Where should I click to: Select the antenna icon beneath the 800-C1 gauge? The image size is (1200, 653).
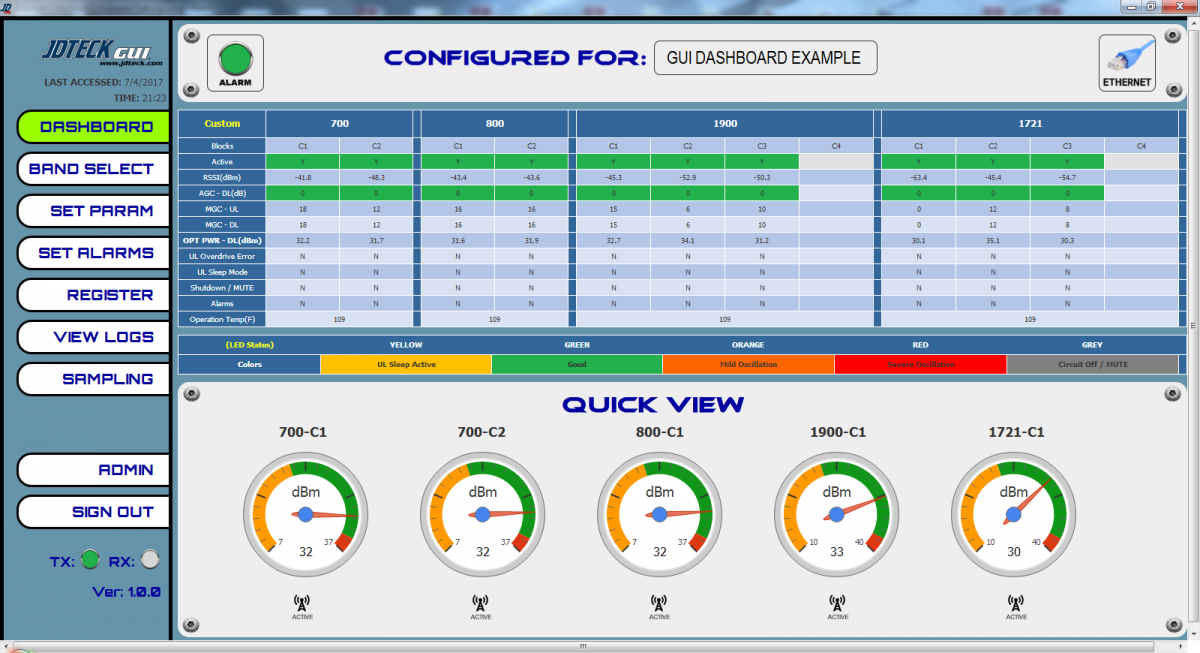click(x=659, y=603)
